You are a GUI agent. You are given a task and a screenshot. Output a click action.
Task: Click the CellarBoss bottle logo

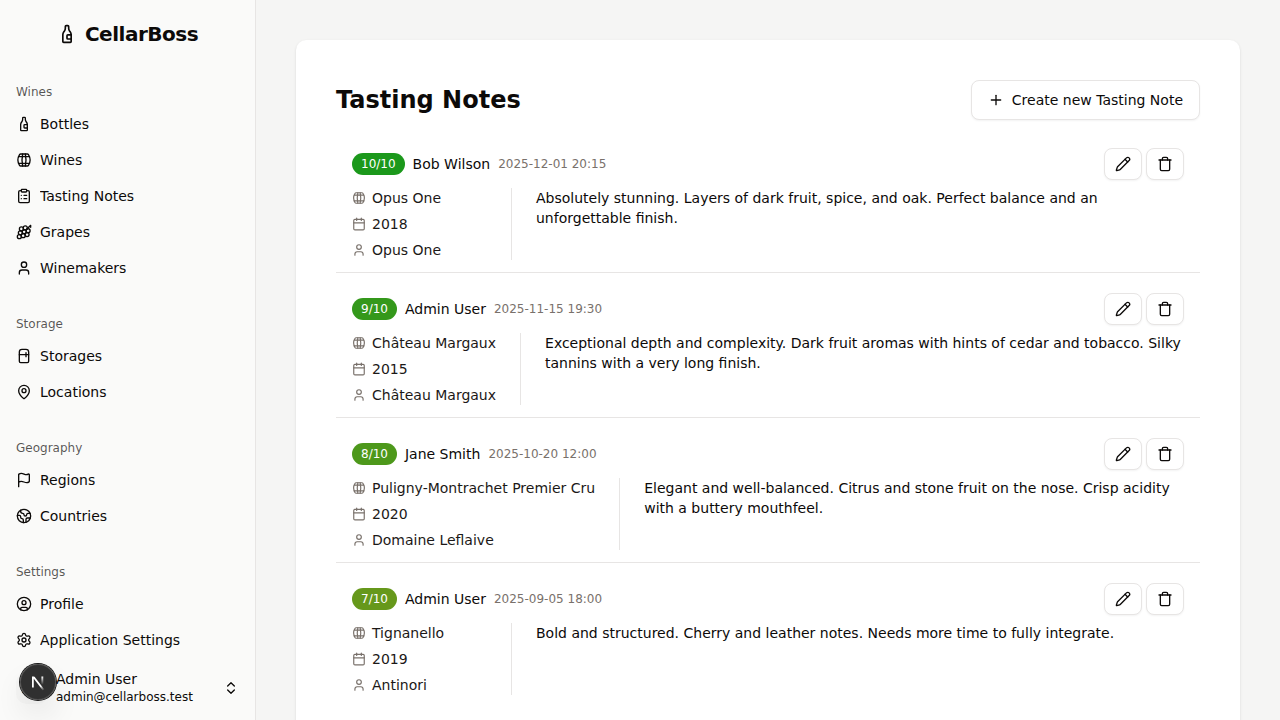coord(66,33)
